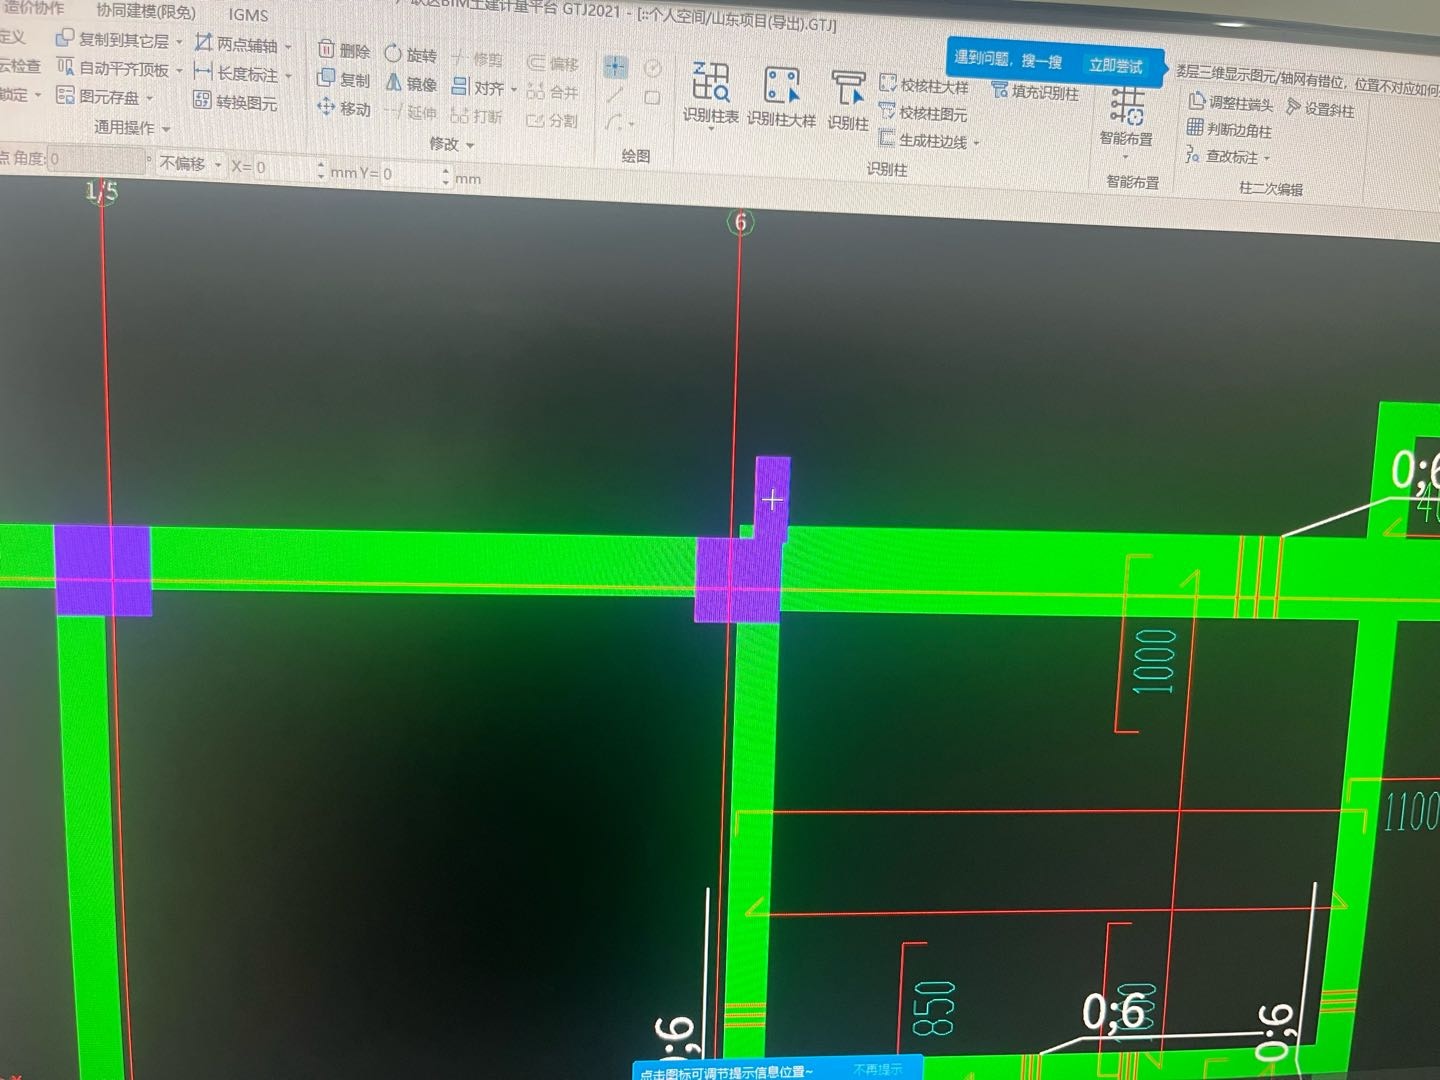Click the 云检查 button

click(x=20, y=66)
